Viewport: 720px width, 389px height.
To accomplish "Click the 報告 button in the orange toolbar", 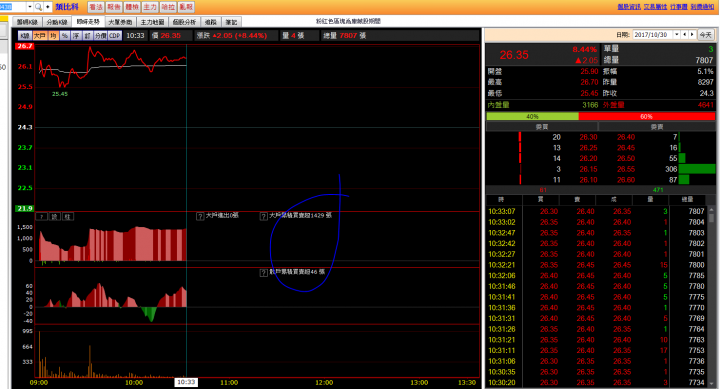I will coord(114,7).
